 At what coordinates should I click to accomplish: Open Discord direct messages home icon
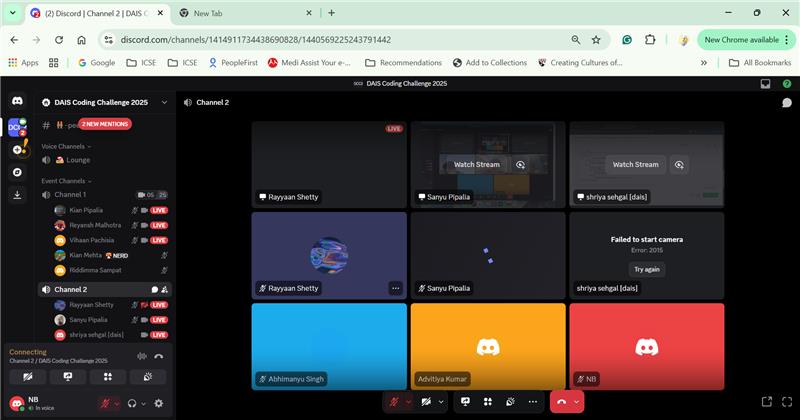(17, 101)
